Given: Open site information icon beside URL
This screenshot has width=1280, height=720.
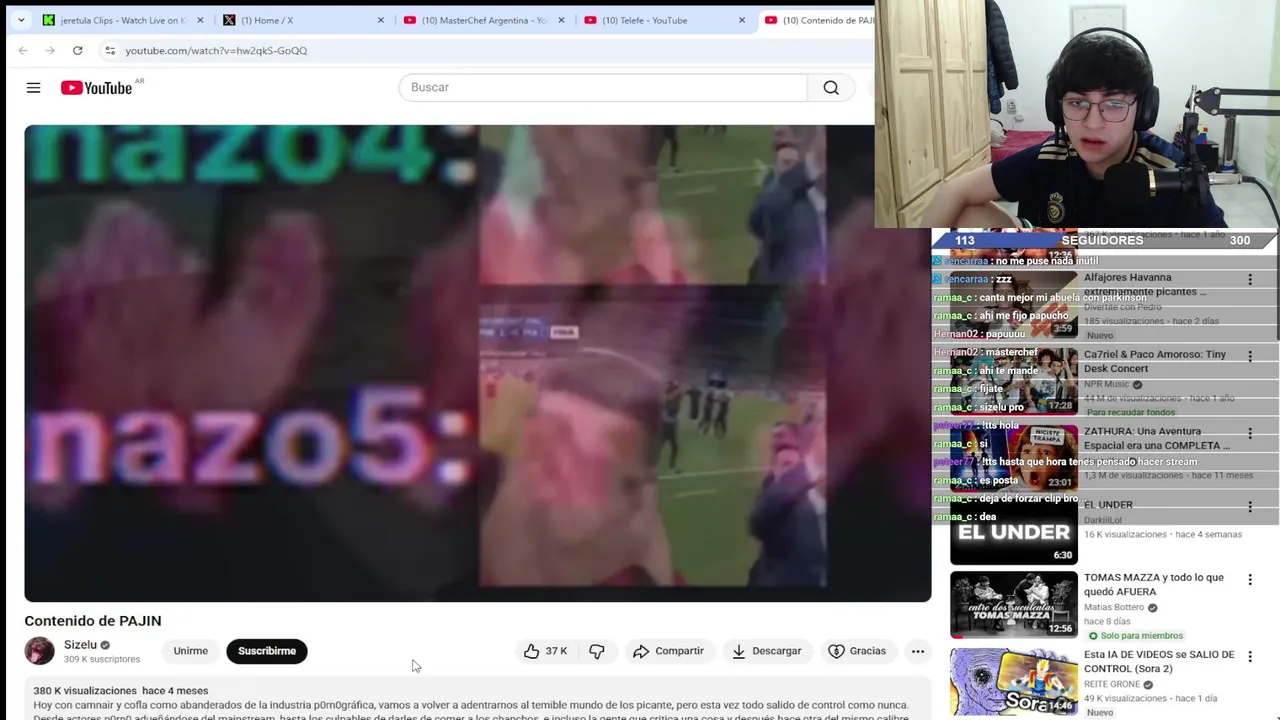Looking at the screenshot, I should point(110,50).
